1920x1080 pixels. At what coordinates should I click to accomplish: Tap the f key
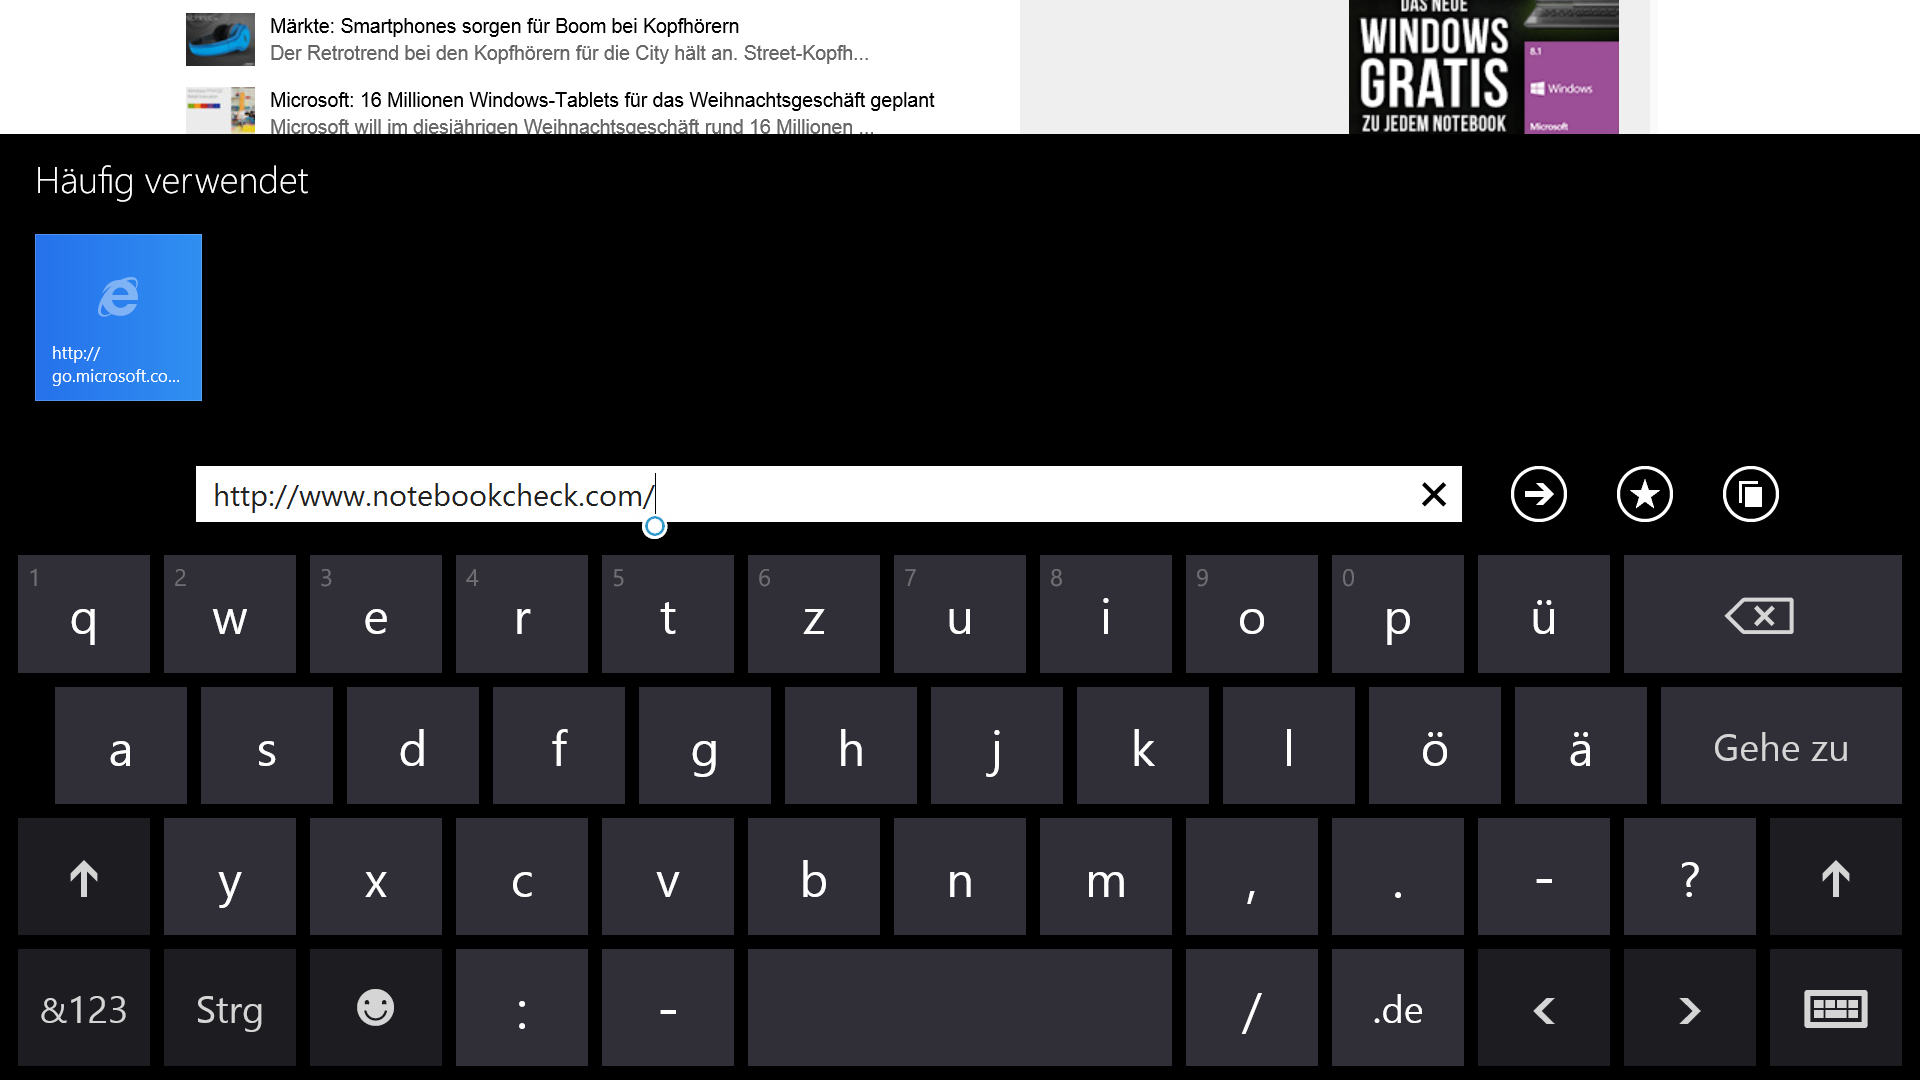559,745
